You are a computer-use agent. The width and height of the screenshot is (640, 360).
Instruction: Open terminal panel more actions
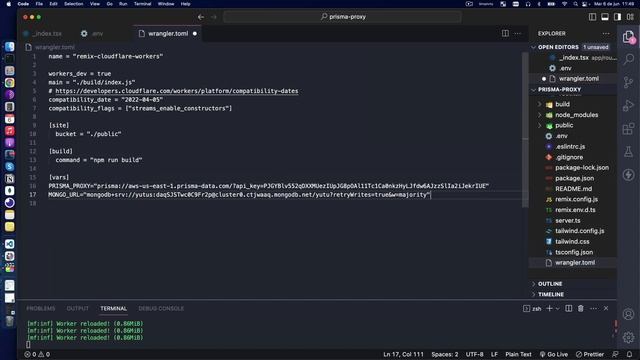pos(593,309)
